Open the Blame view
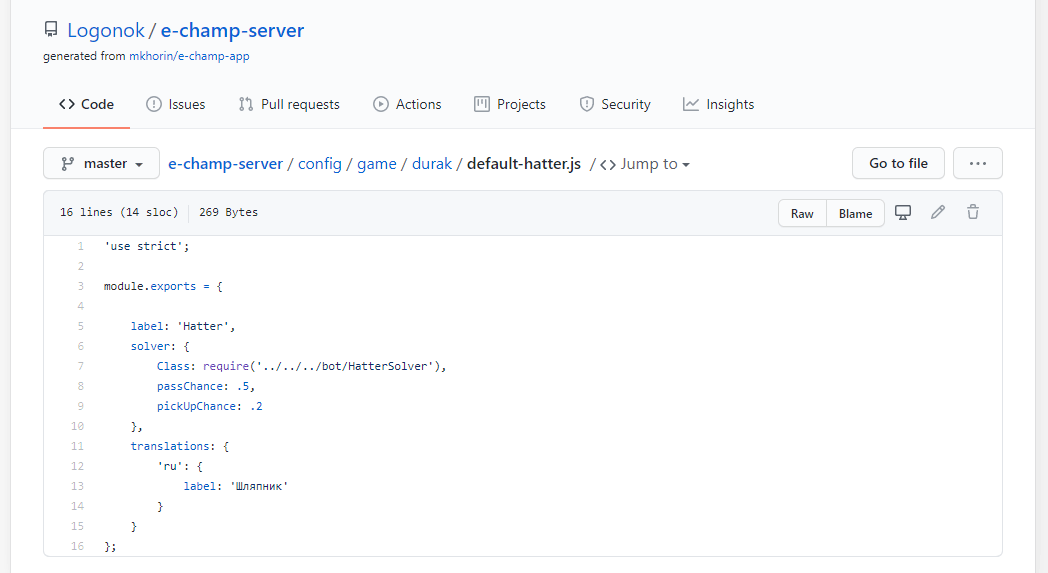This screenshot has width=1048, height=573. 856,213
